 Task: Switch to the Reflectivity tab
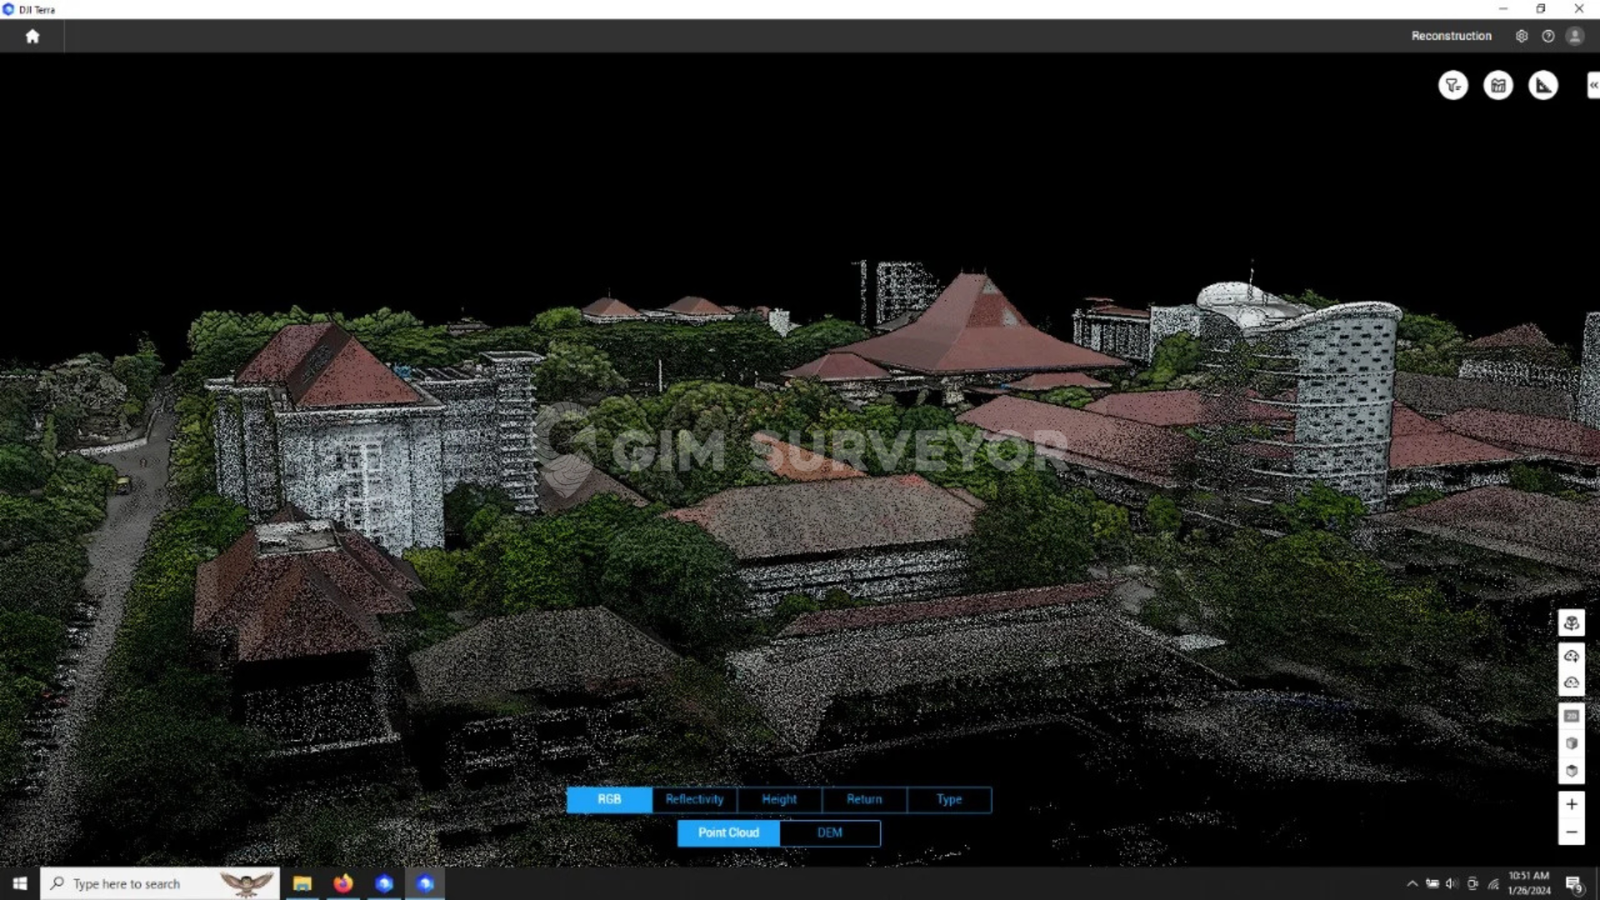[694, 799]
